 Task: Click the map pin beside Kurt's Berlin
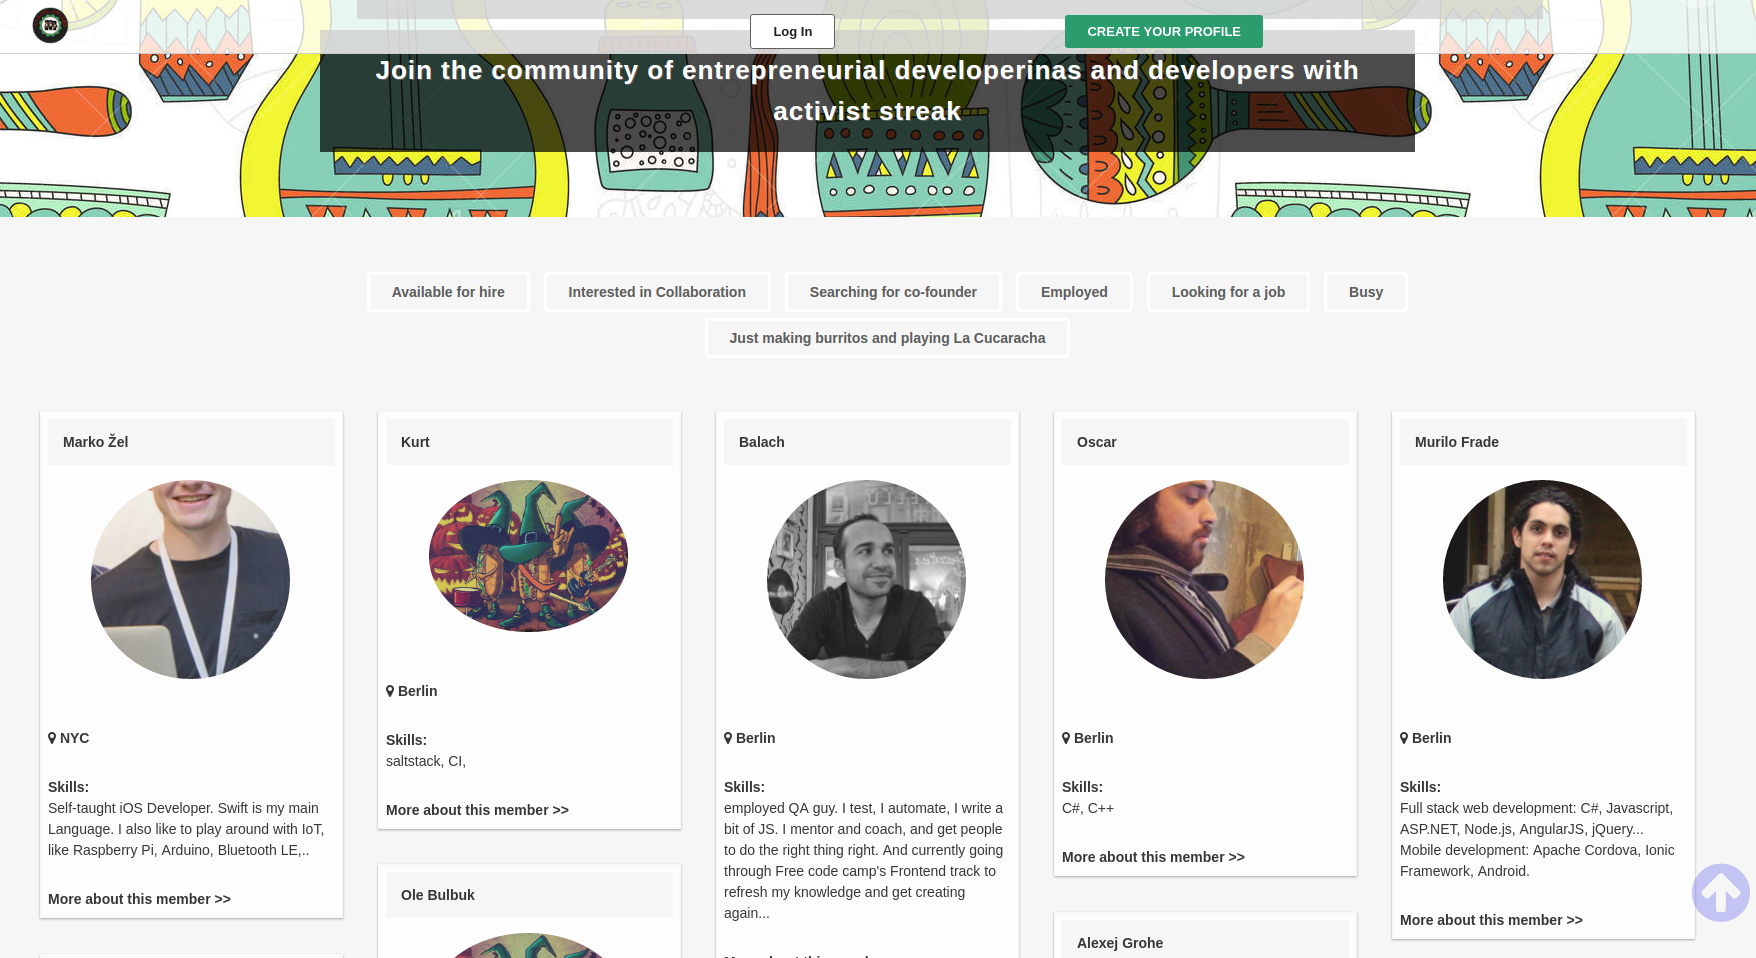click(x=390, y=691)
